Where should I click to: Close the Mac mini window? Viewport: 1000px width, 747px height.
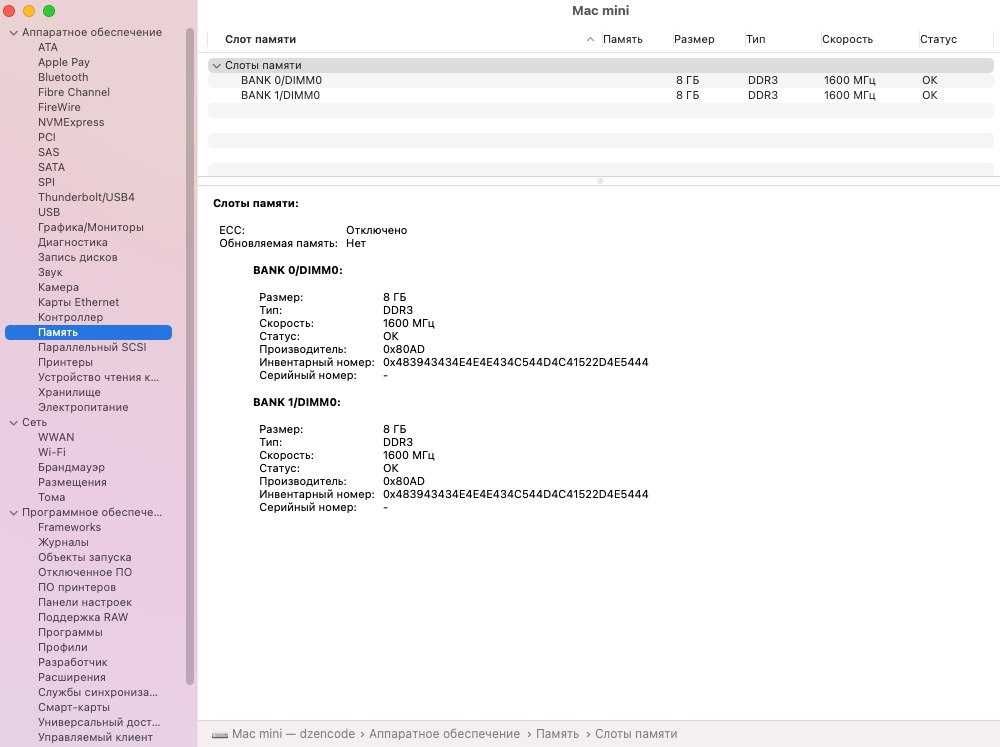[9, 11]
